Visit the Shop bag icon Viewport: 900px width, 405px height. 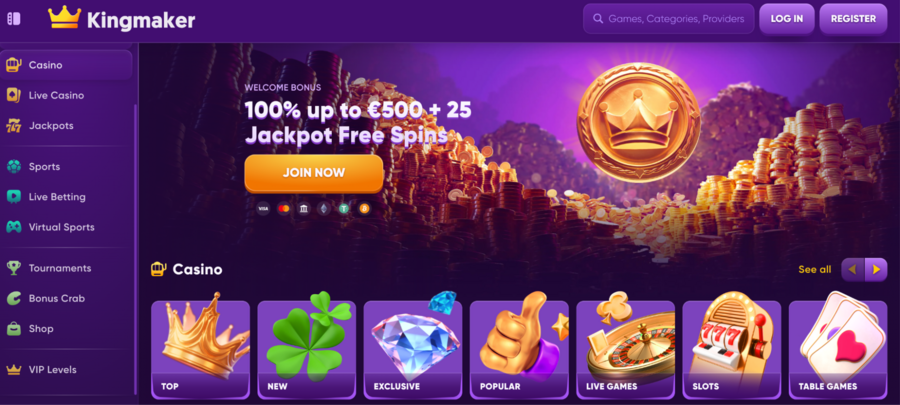(14, 329)
